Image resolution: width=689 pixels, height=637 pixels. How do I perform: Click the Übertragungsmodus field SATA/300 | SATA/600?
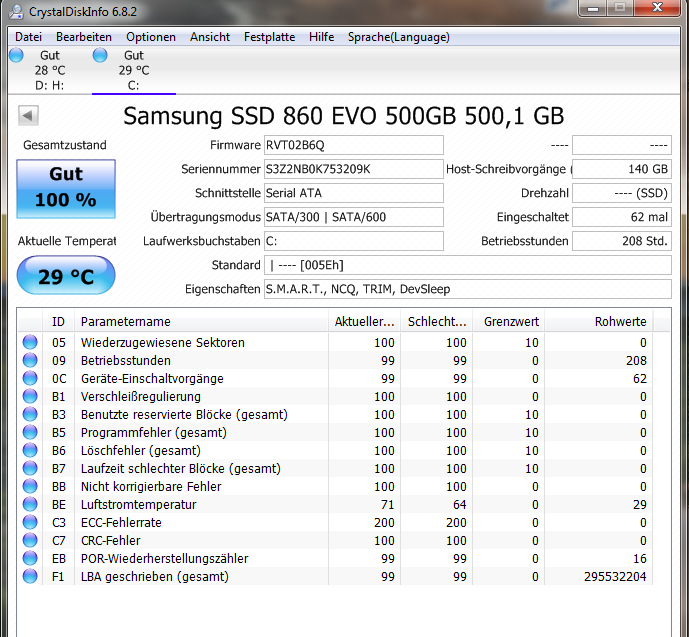[x=353, y=217]
